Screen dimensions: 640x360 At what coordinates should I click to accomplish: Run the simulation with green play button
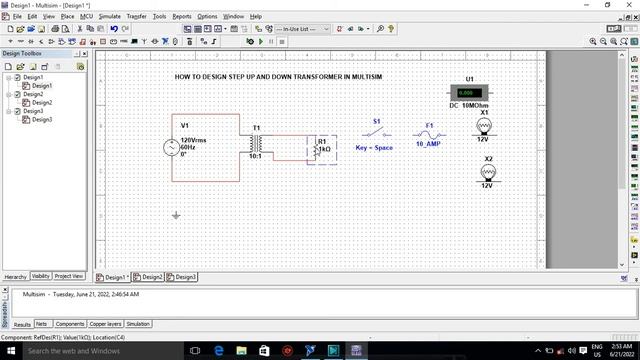coord(261,42)
